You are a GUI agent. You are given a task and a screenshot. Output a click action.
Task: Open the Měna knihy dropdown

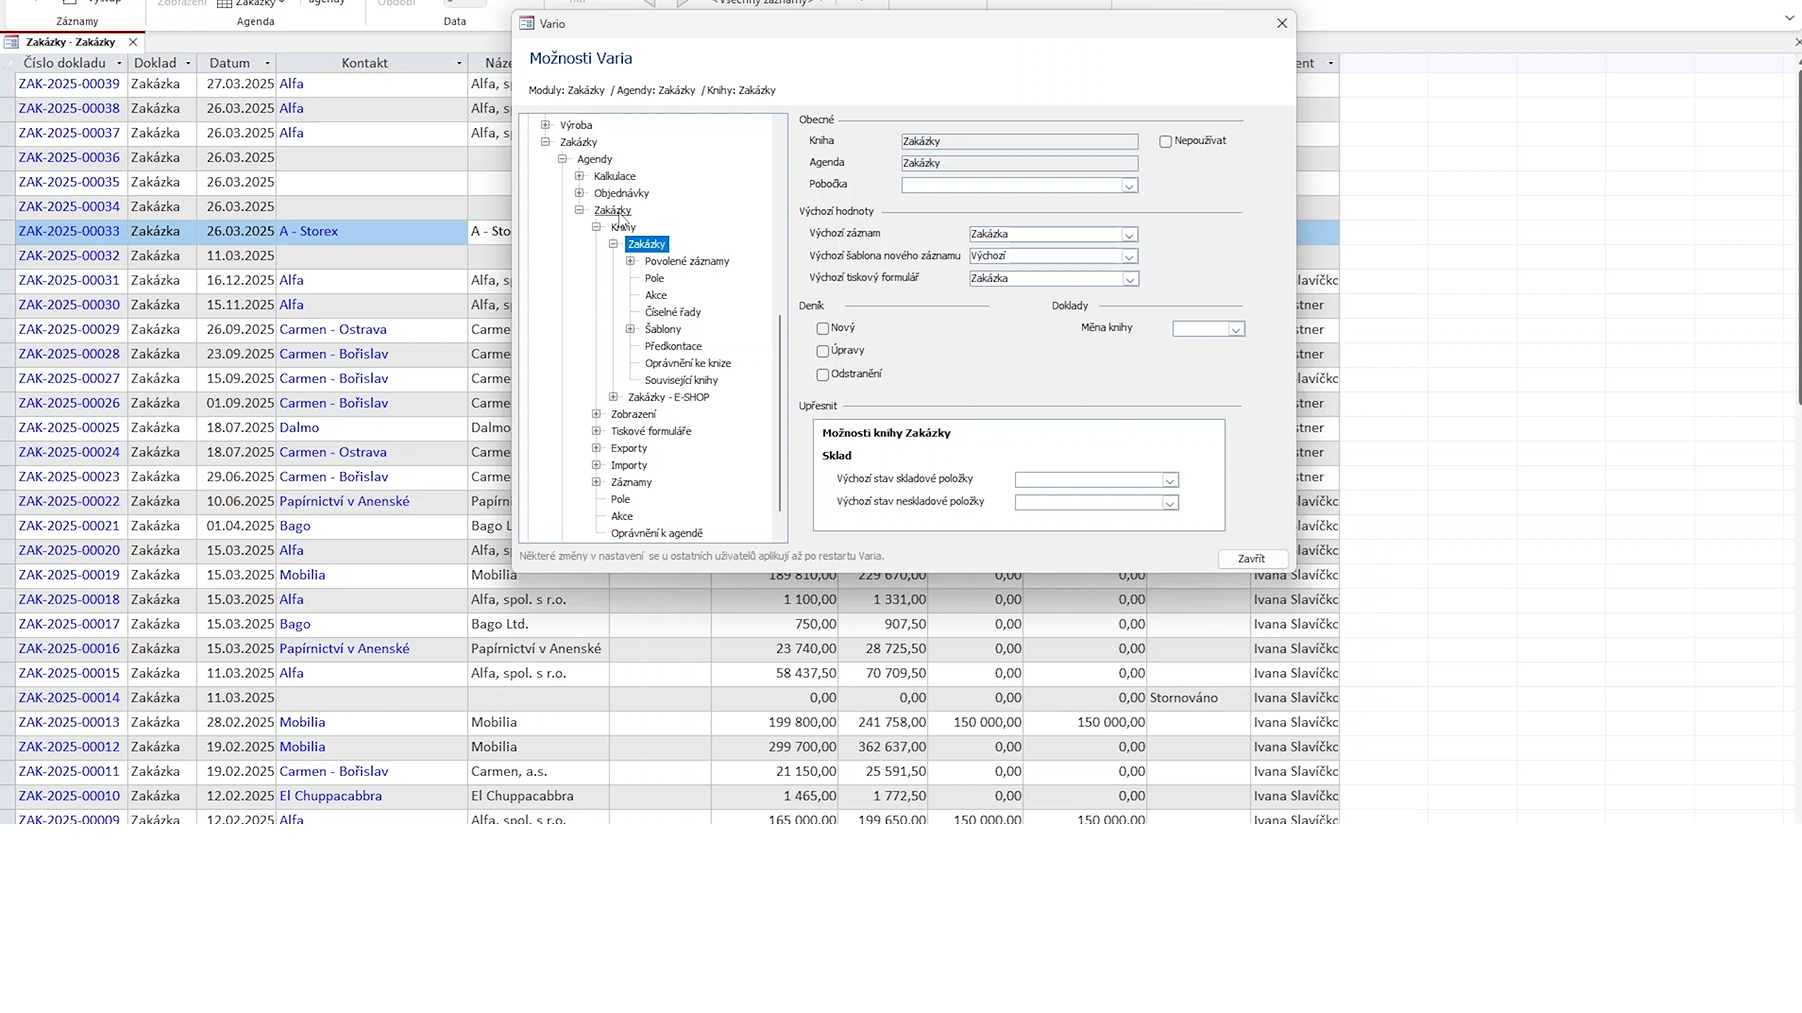click(x=1235, y=329)
